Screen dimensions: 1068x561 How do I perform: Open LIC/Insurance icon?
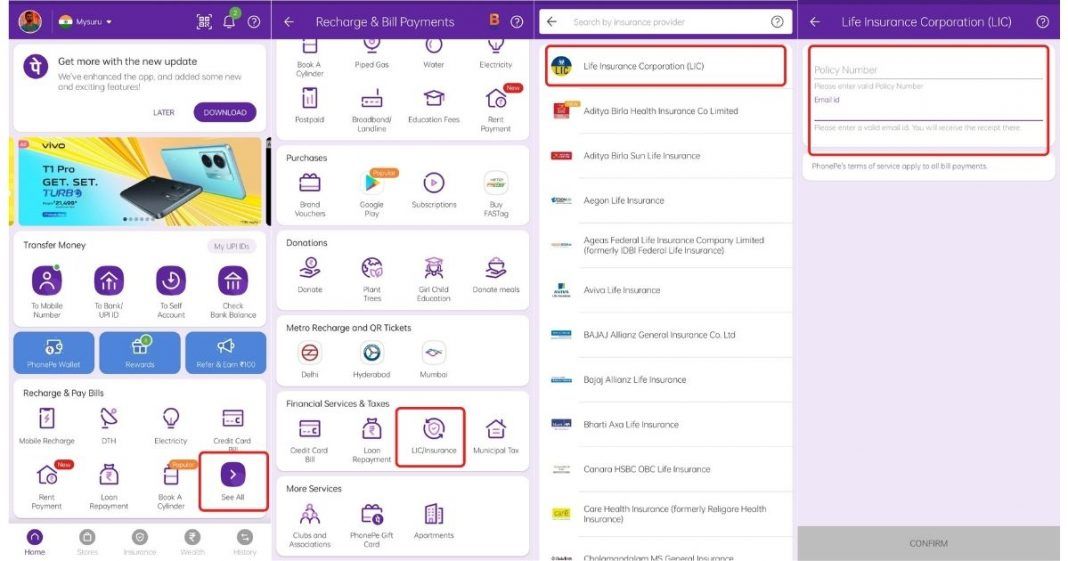click(434, 429)
